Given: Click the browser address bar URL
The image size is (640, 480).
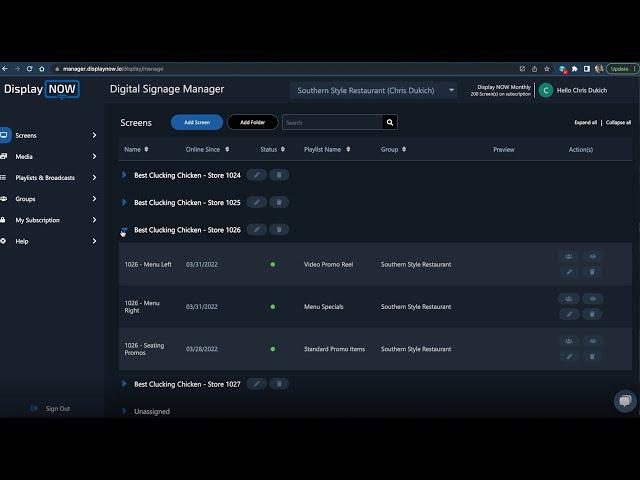Looking at the screenshot, I should (x=113, y=69).
